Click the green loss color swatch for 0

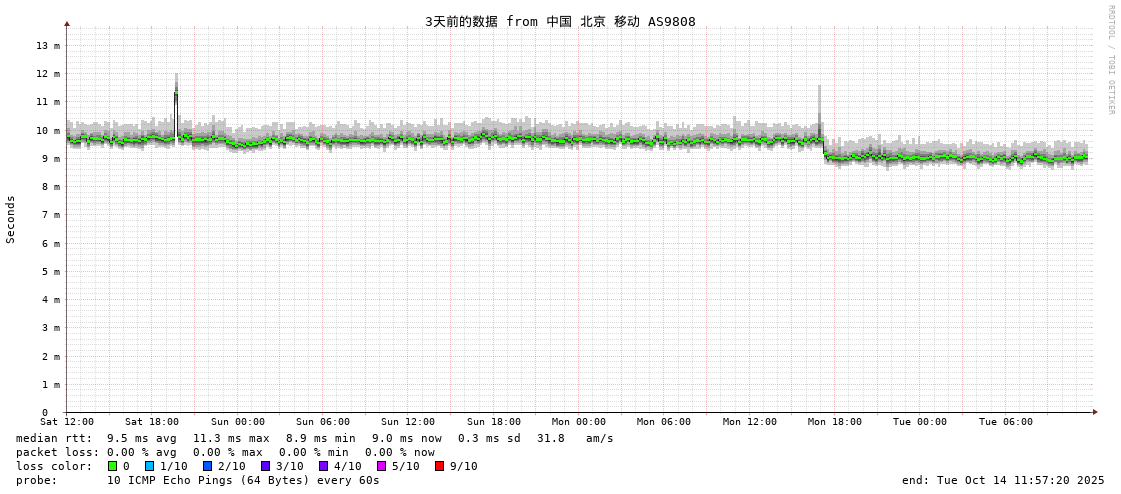click(112, 466)
